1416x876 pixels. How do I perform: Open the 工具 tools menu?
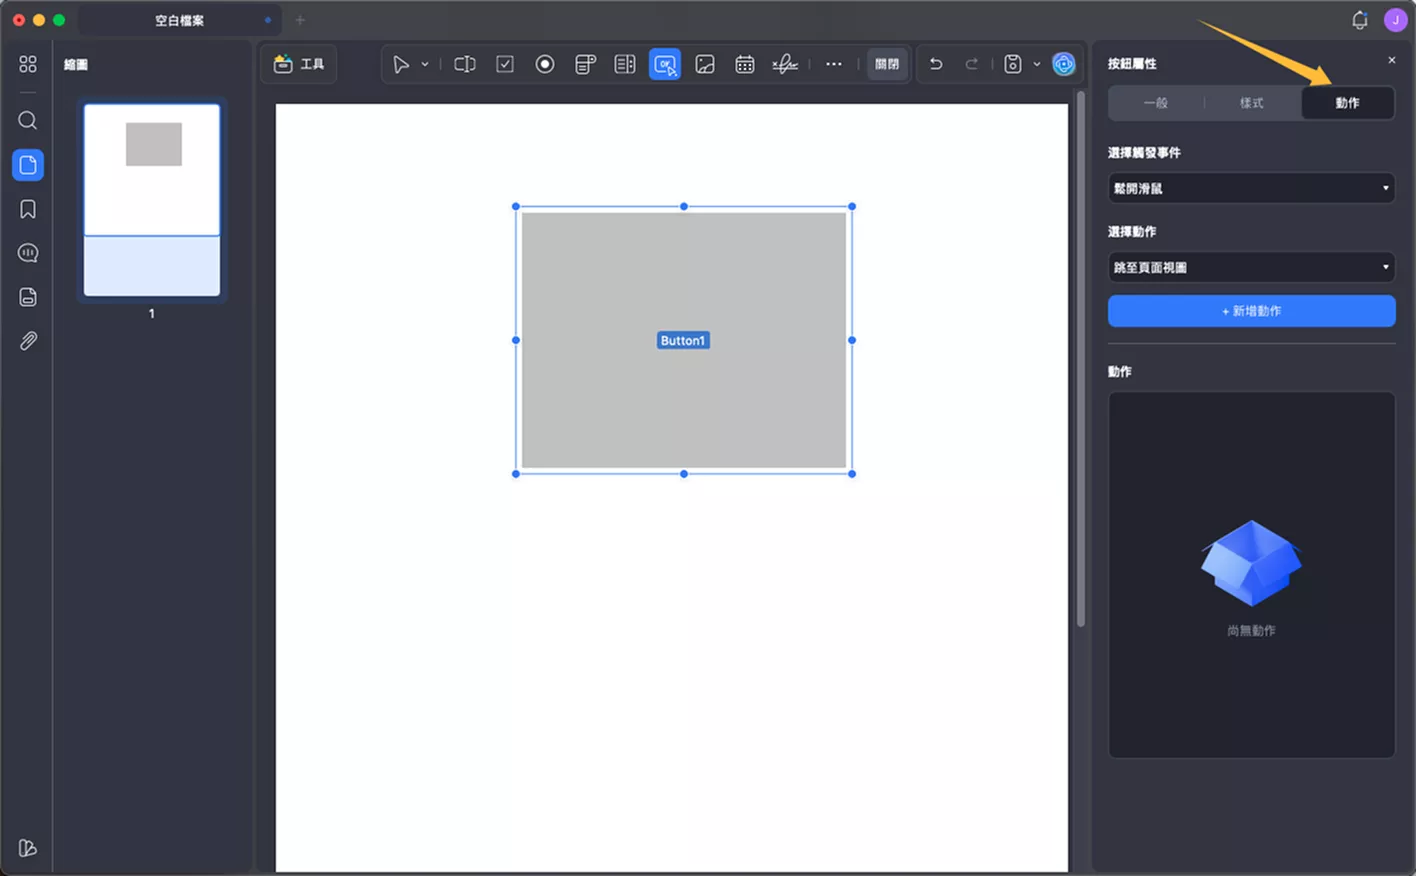299,64
